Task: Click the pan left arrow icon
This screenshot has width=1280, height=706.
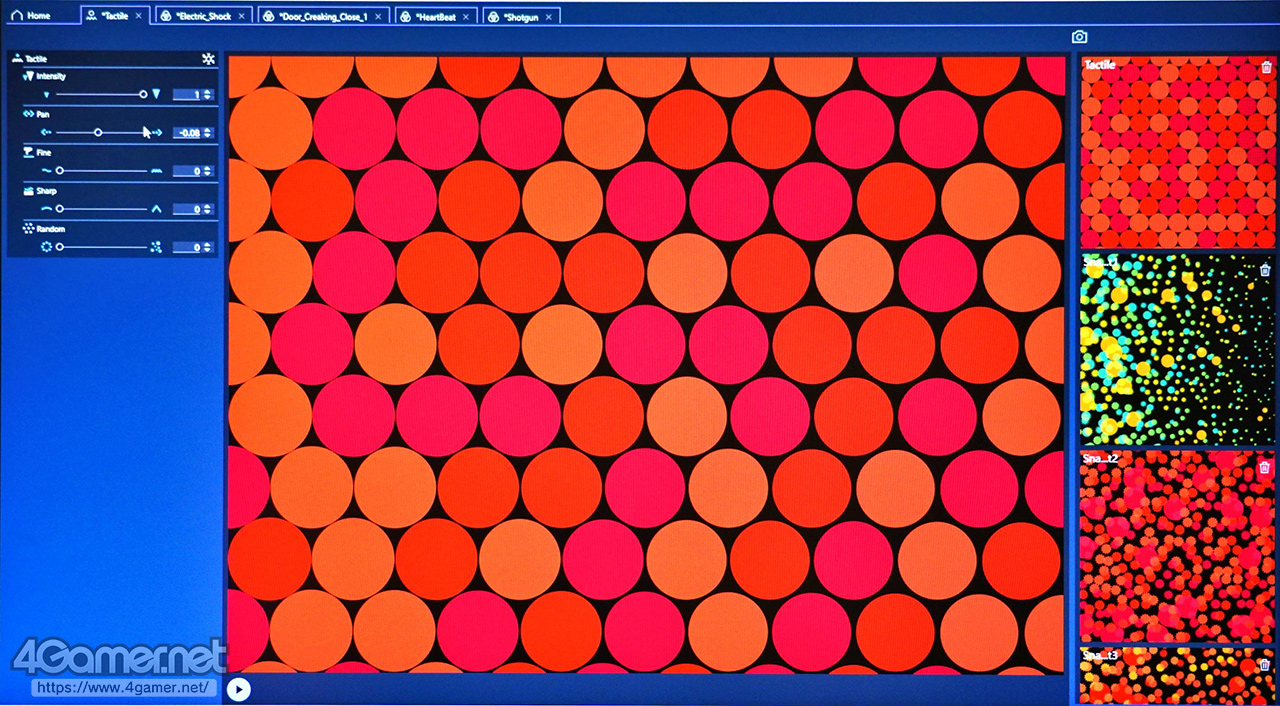Action: pos(46,132)
